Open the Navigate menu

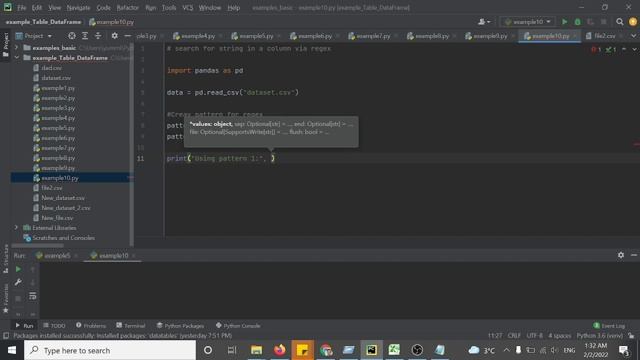pyautogui.click(x=78, y=8)
